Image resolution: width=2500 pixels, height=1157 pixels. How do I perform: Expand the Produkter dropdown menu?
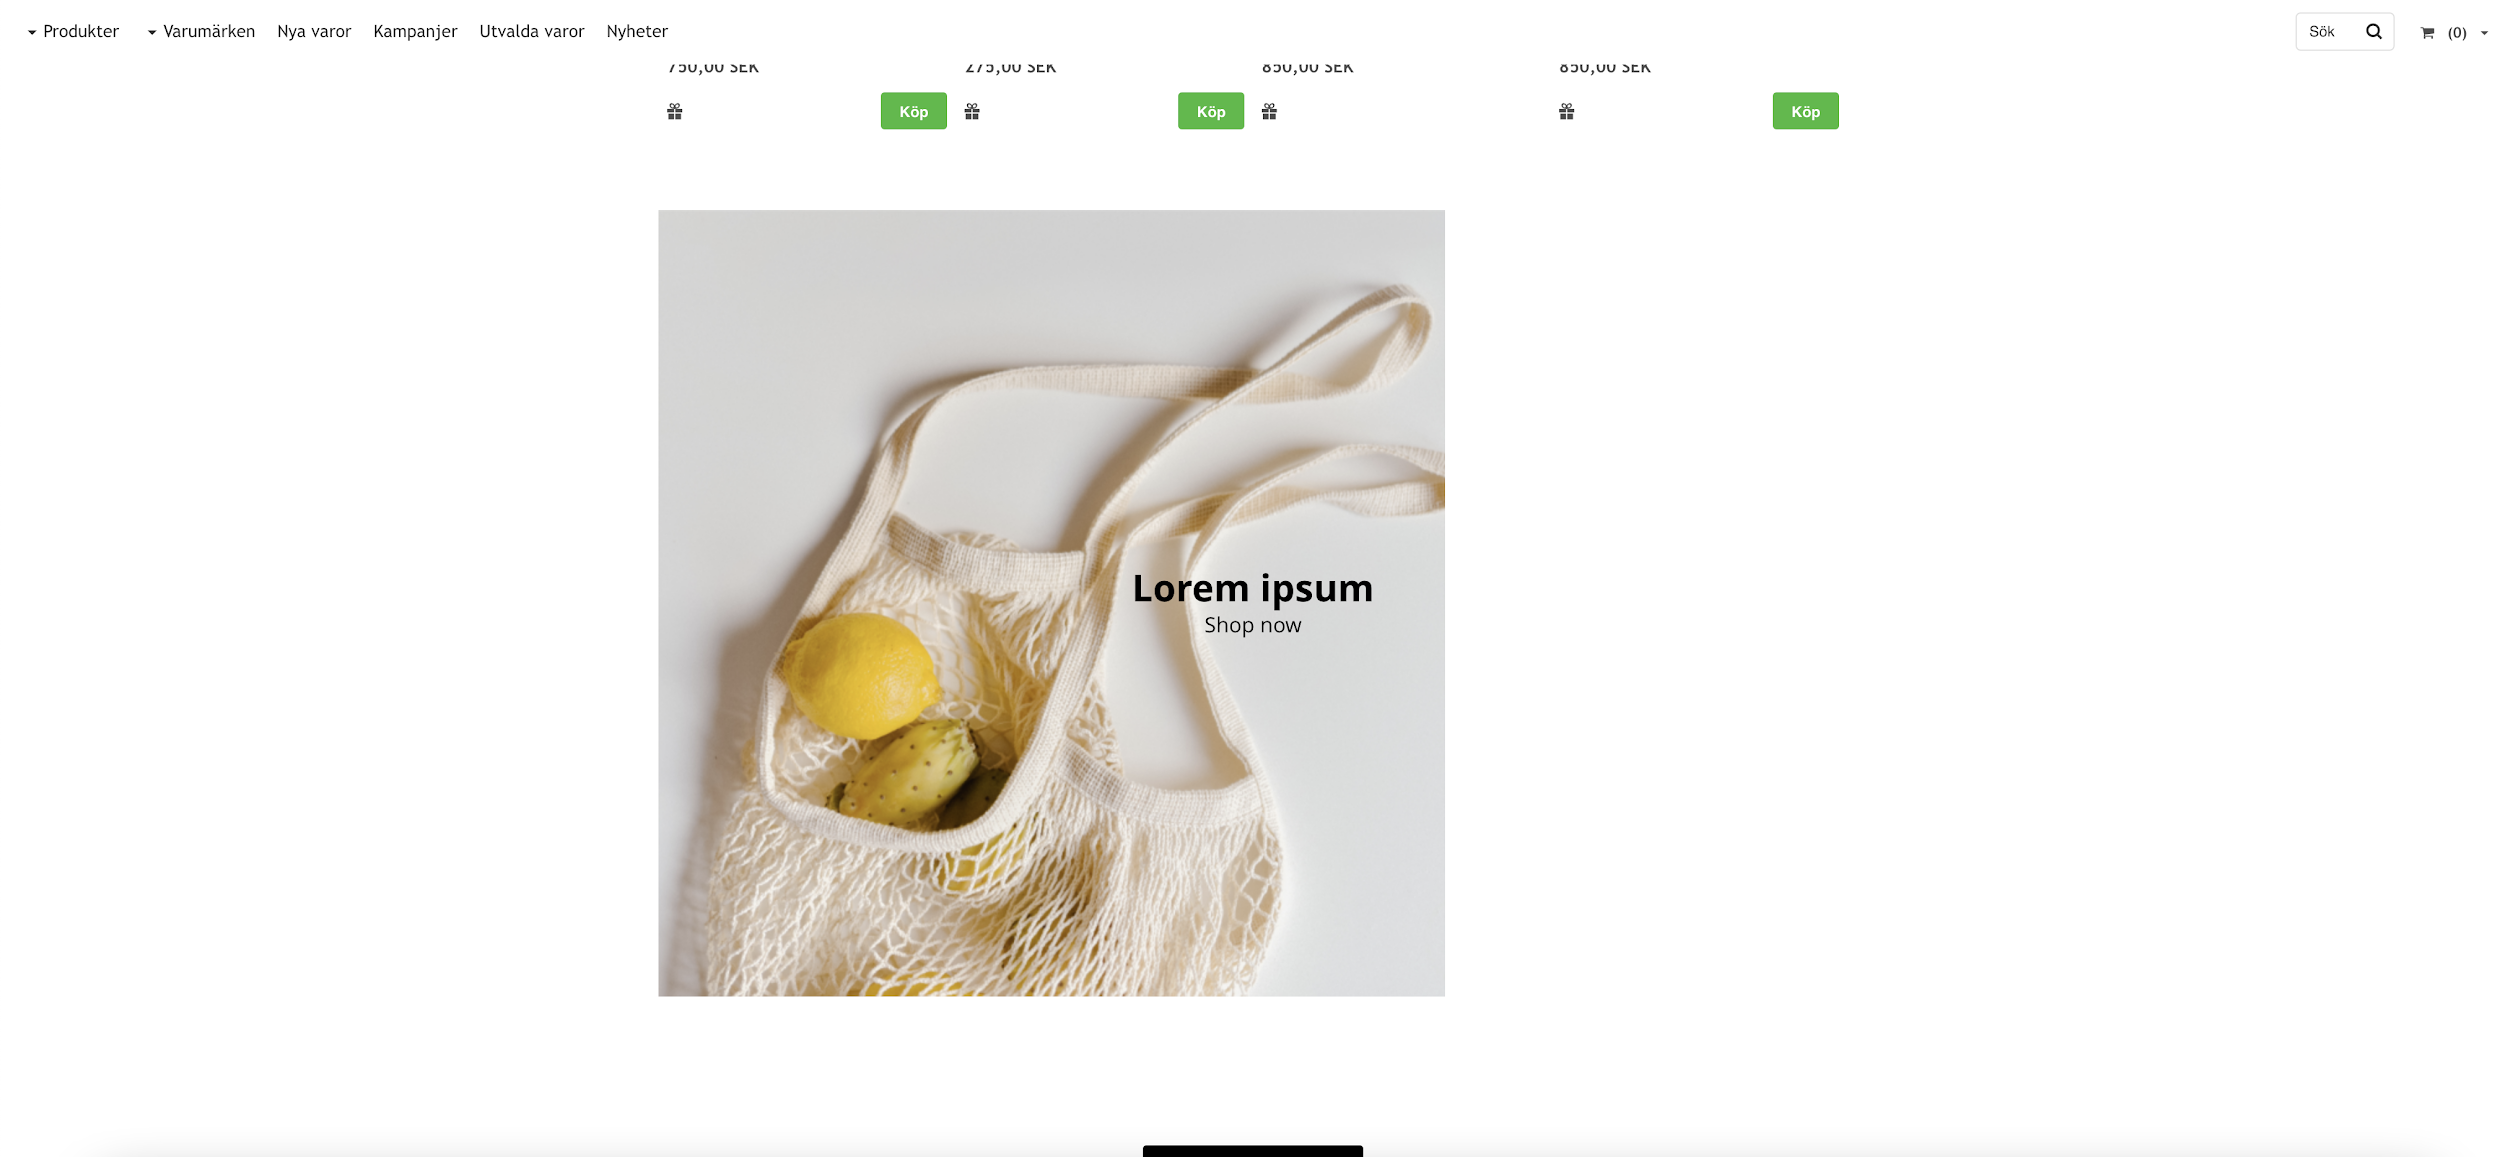[73, 31]
